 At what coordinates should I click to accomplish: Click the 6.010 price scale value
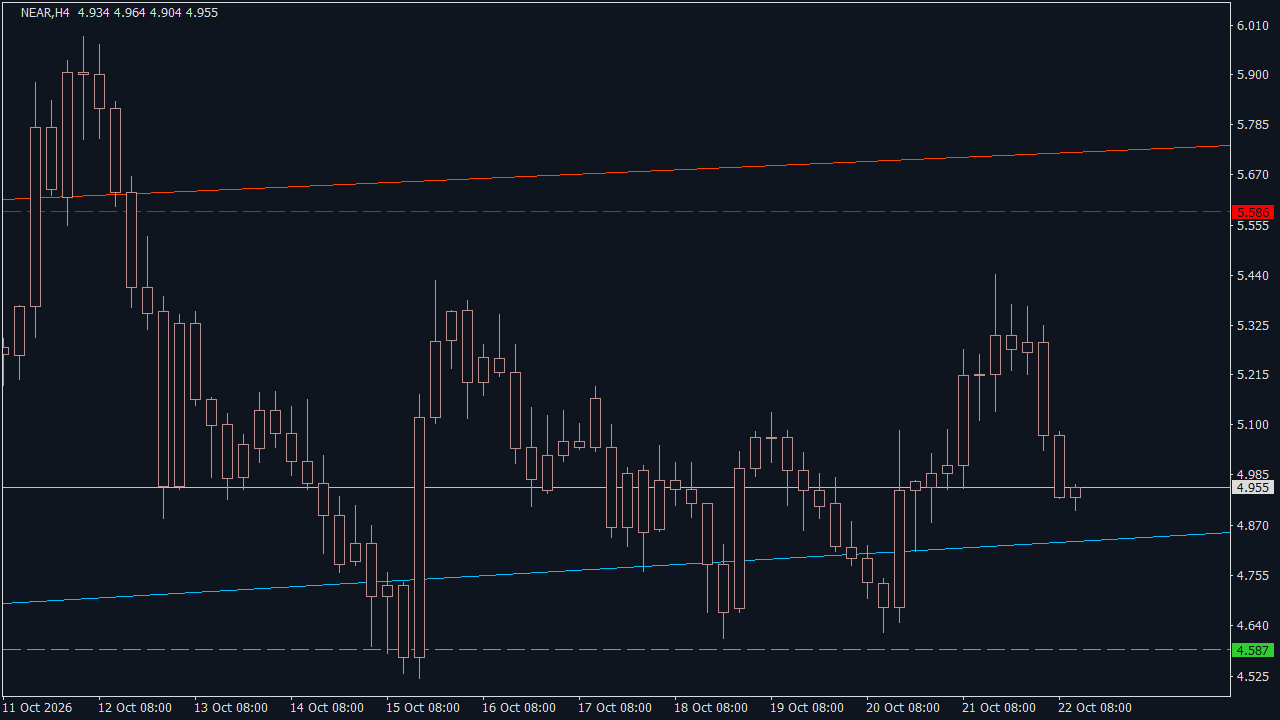[1253, 25]
